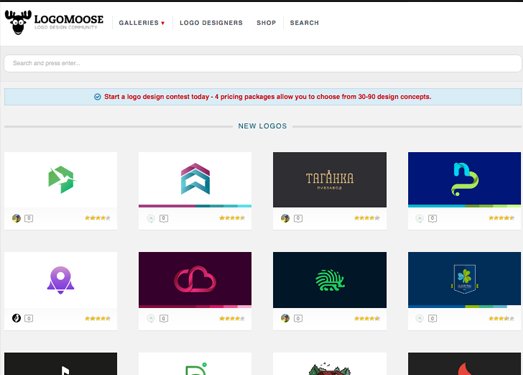523x375 pixels.
Task: Click designer avatar under cloud heart logo
Action: 151,318
